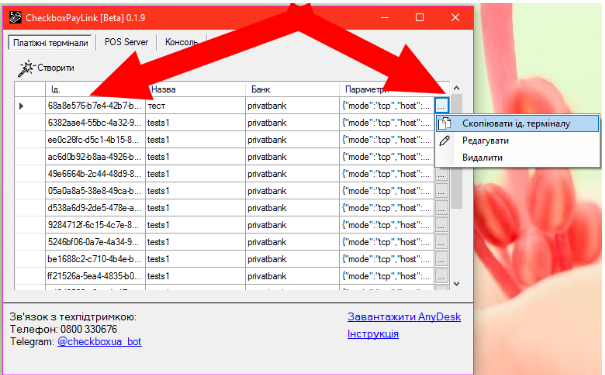
Task: Click the pencil icon beside Редагувати
Action: pos(444,140)
